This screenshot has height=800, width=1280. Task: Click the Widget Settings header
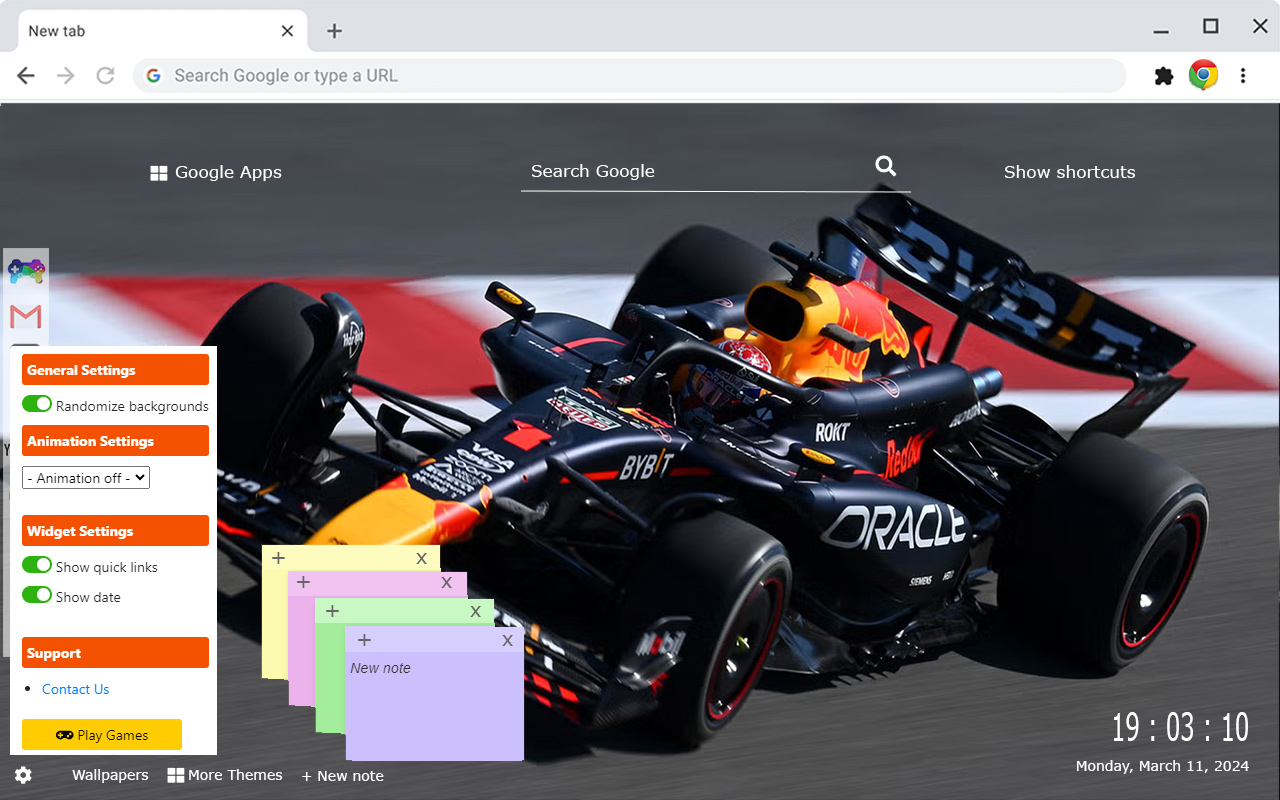115,531
